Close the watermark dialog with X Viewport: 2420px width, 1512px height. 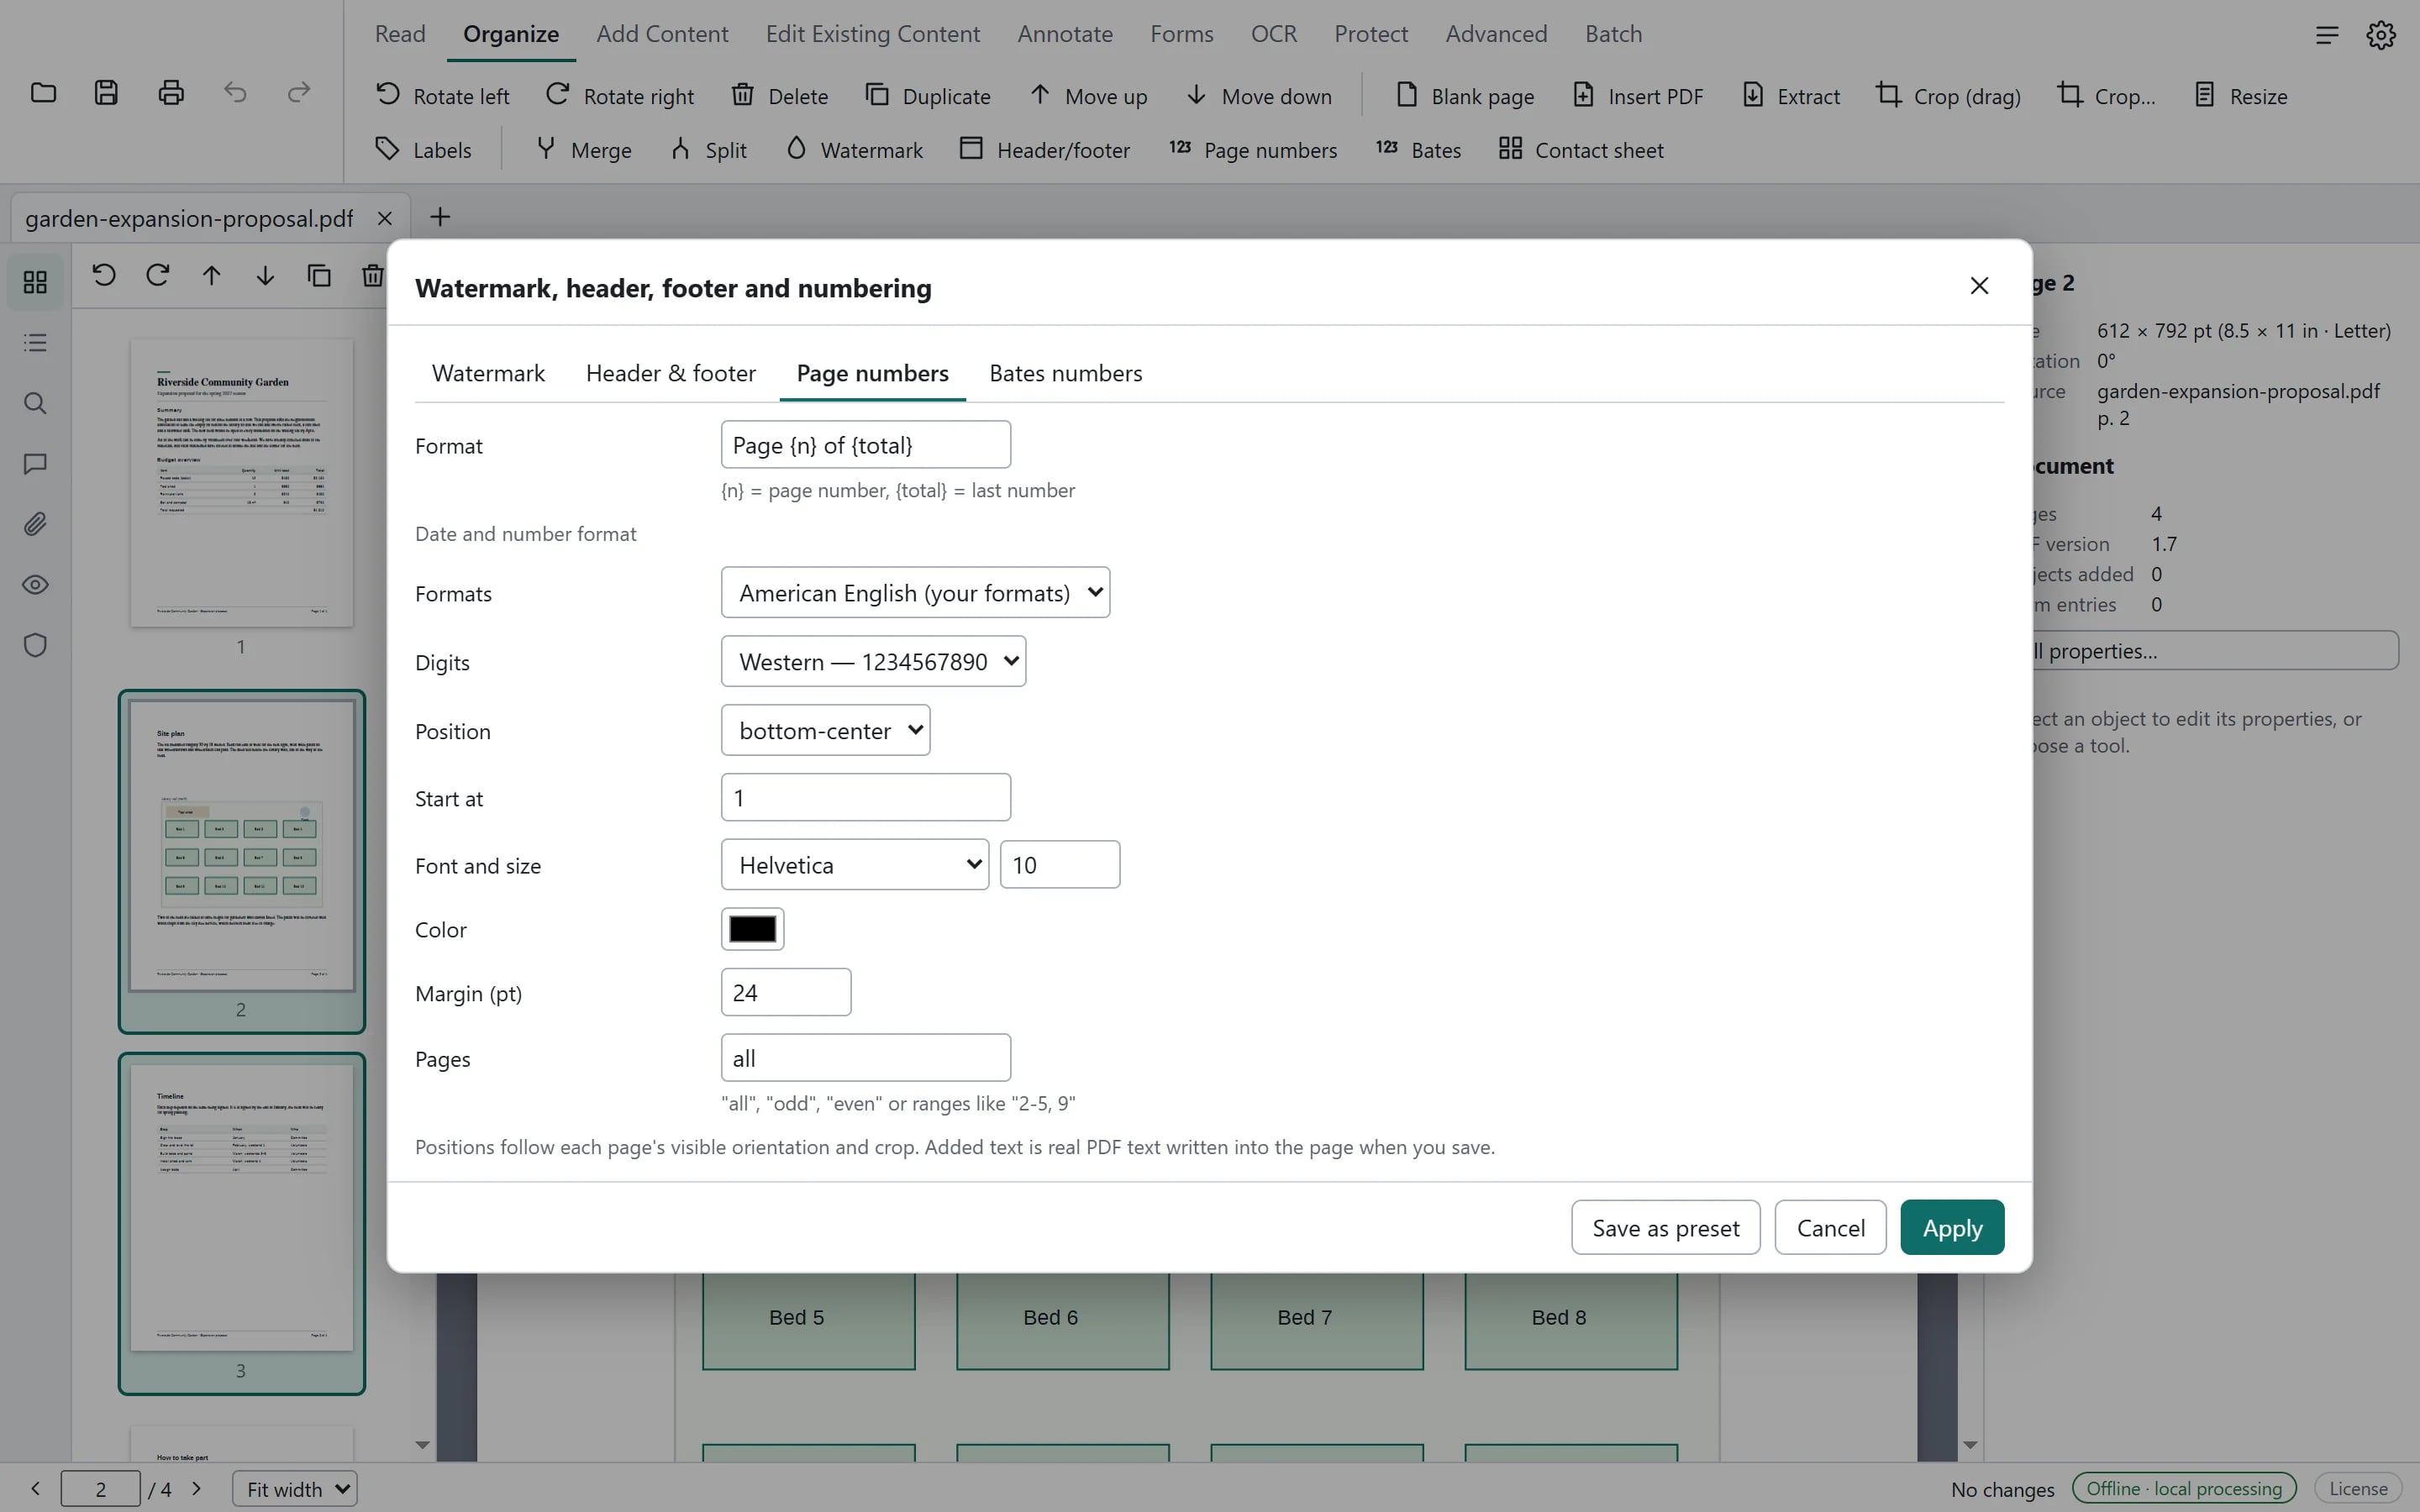pyautogui.click(x=1979, y=286)
